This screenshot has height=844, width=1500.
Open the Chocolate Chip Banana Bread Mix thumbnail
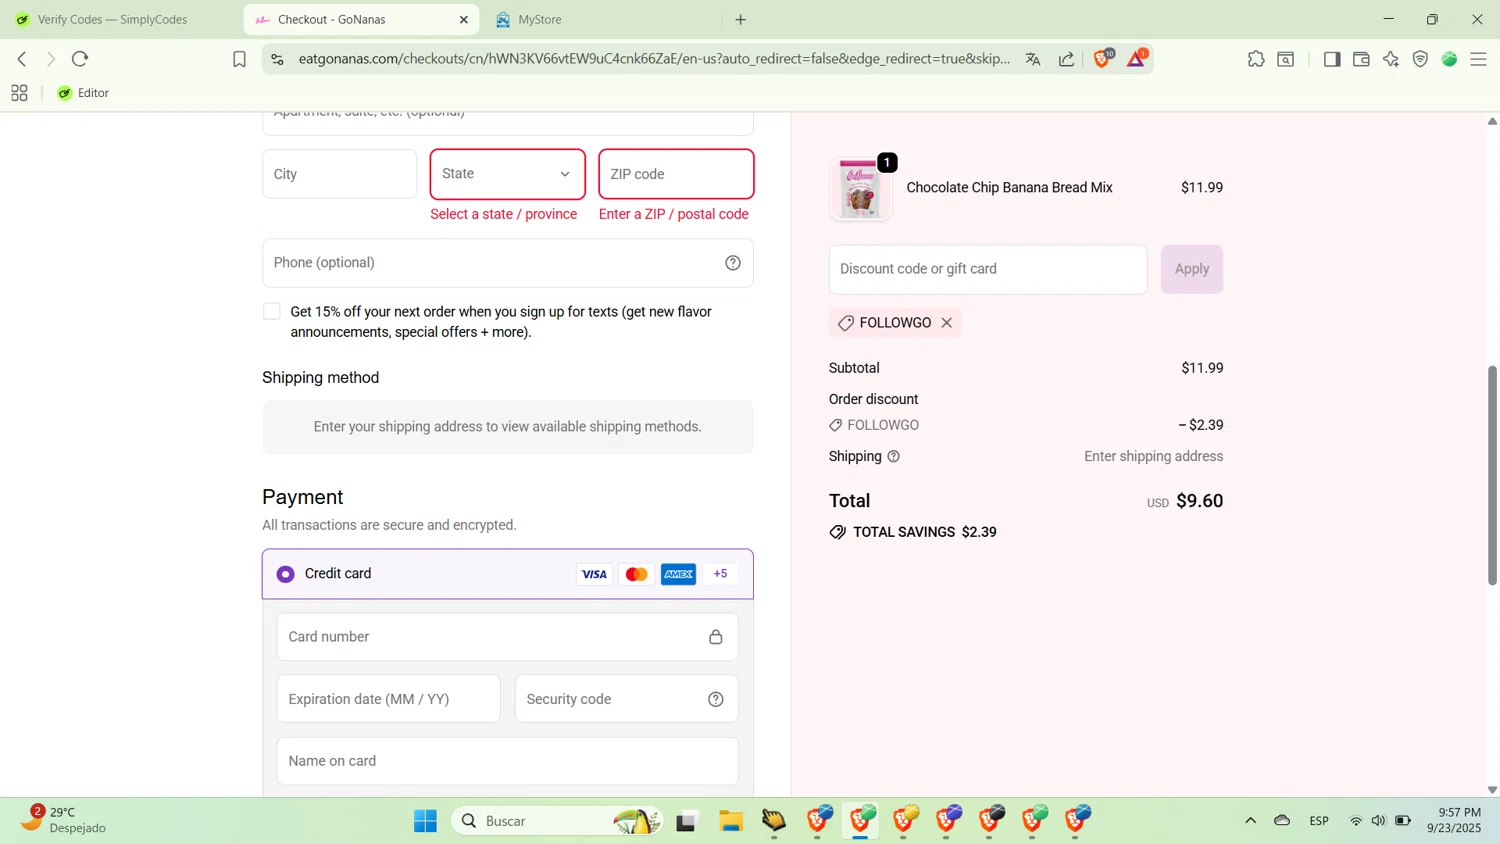coord(861,188)
